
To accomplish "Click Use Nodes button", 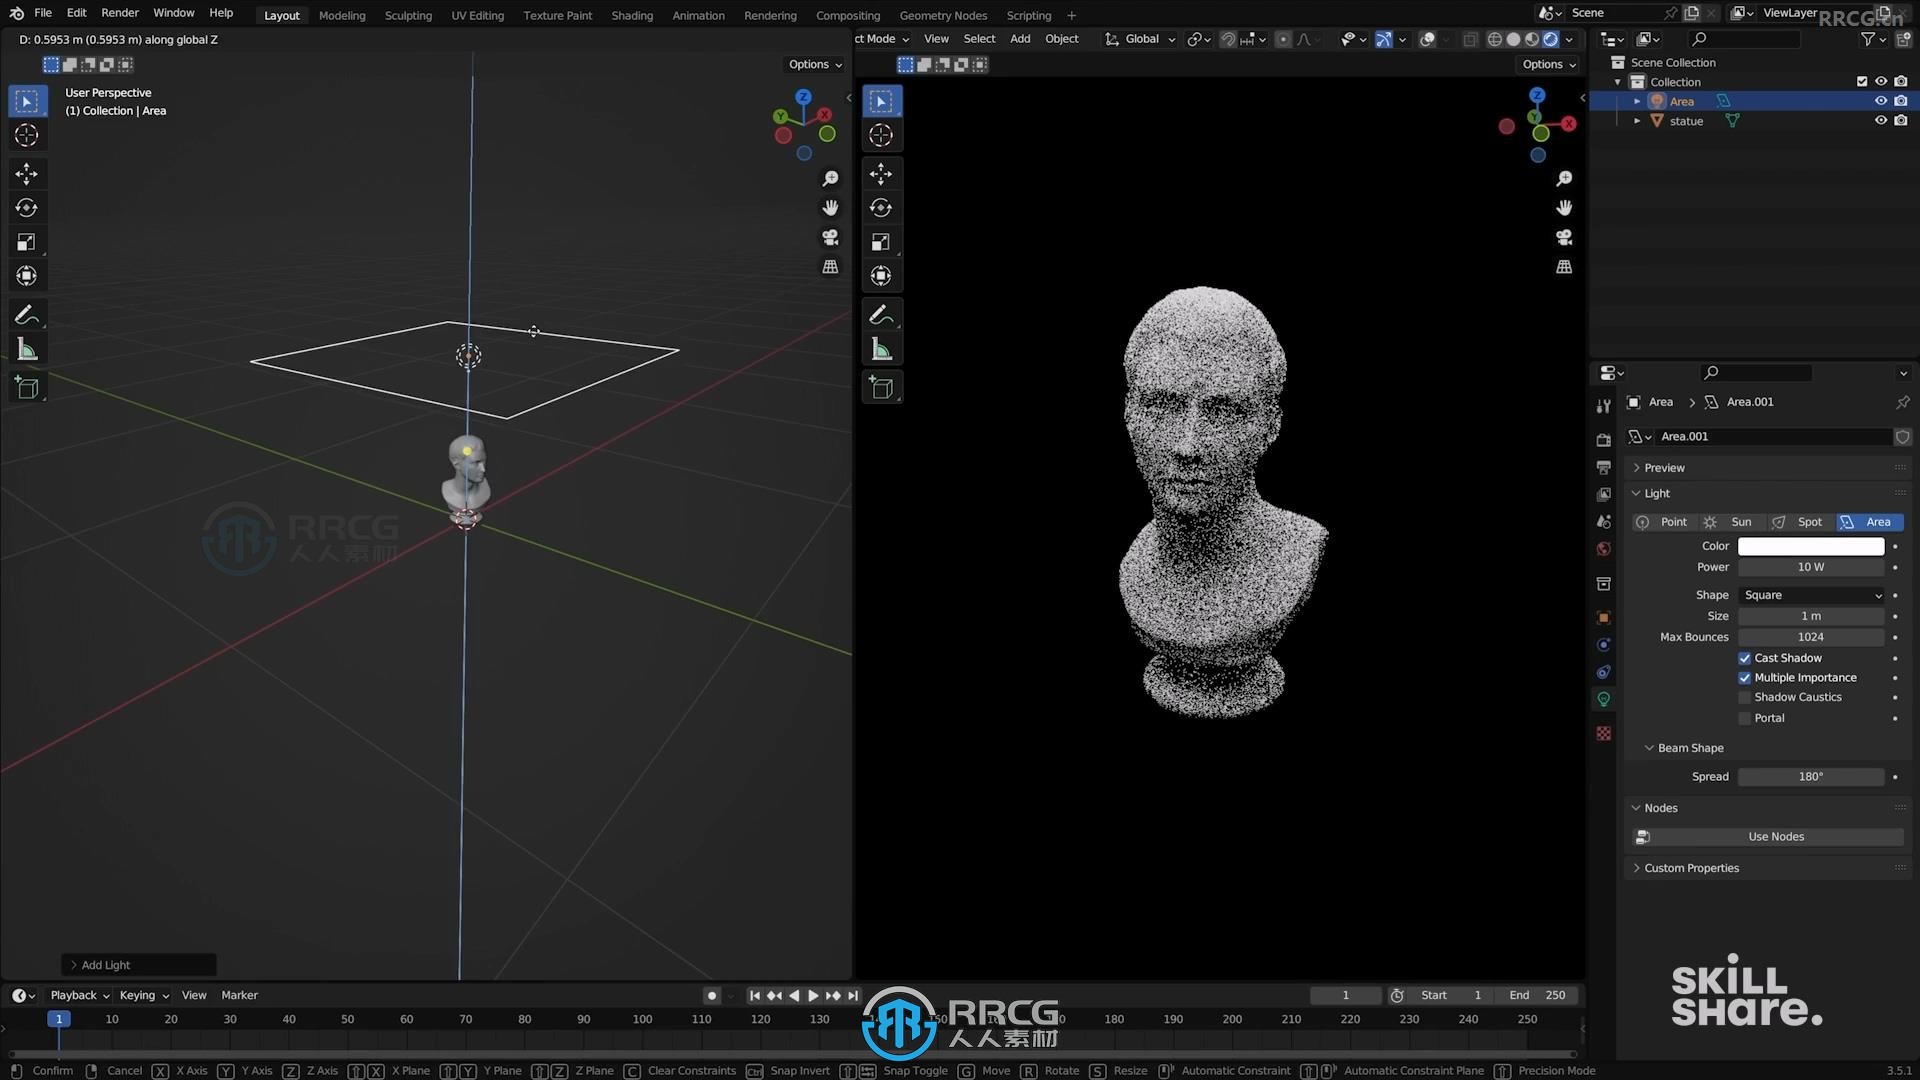I will pos(1775,835).
